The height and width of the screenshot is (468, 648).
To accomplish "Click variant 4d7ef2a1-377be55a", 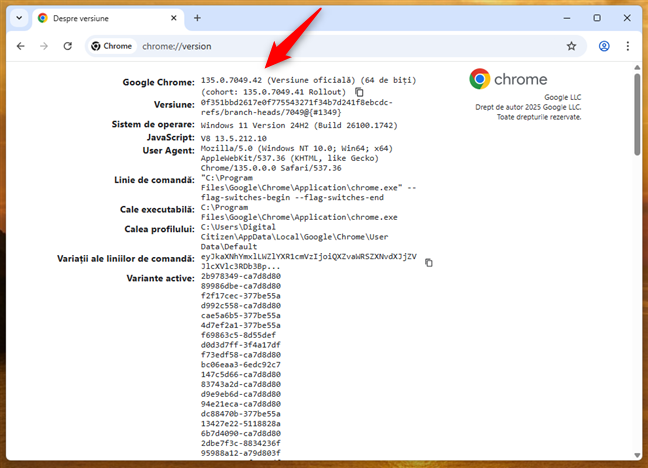I will 241,325.
